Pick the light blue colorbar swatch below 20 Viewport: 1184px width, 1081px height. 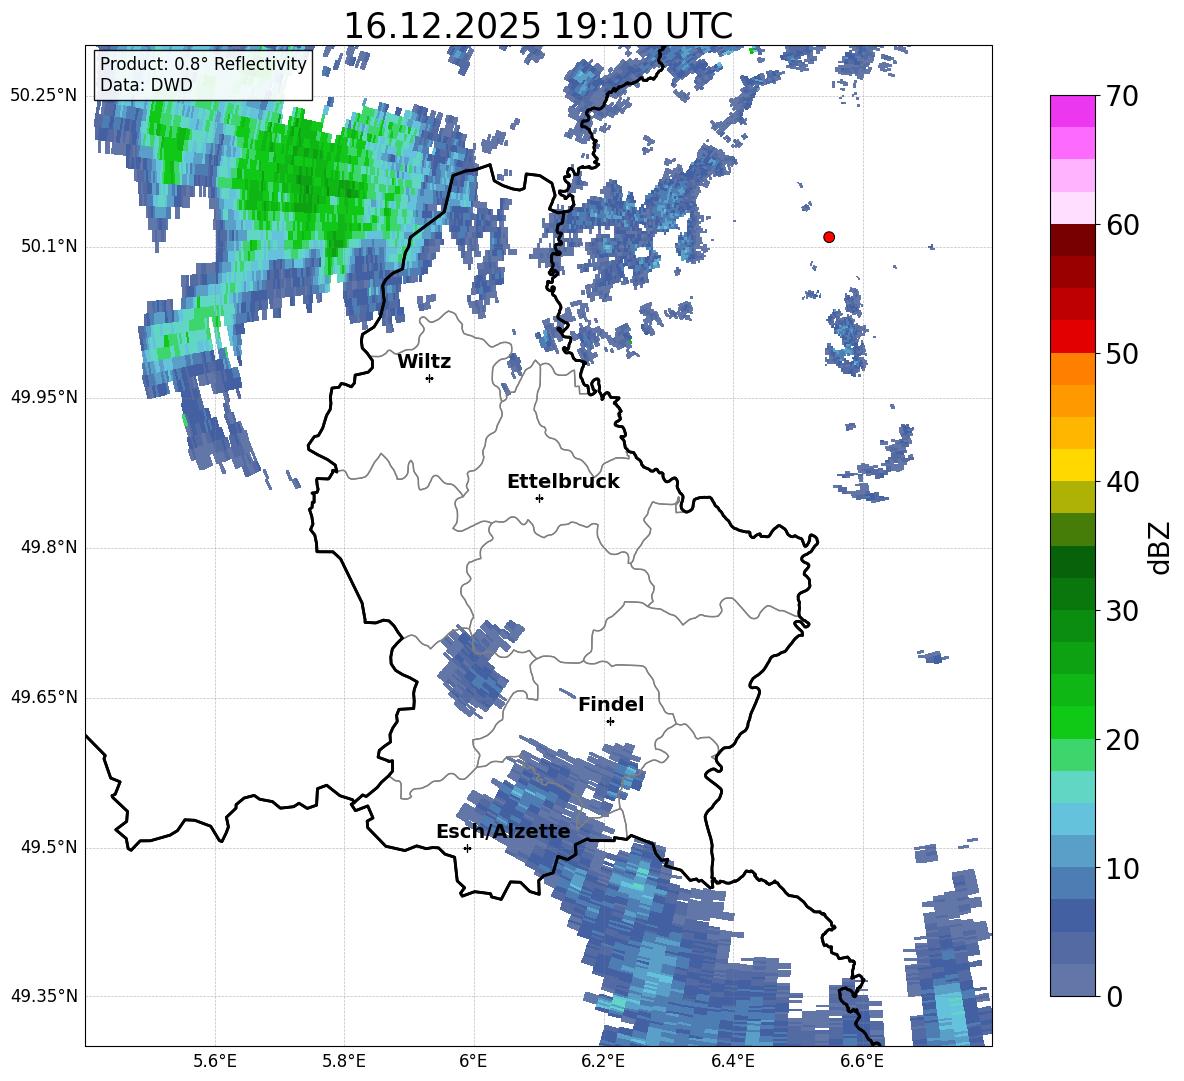1072,819
